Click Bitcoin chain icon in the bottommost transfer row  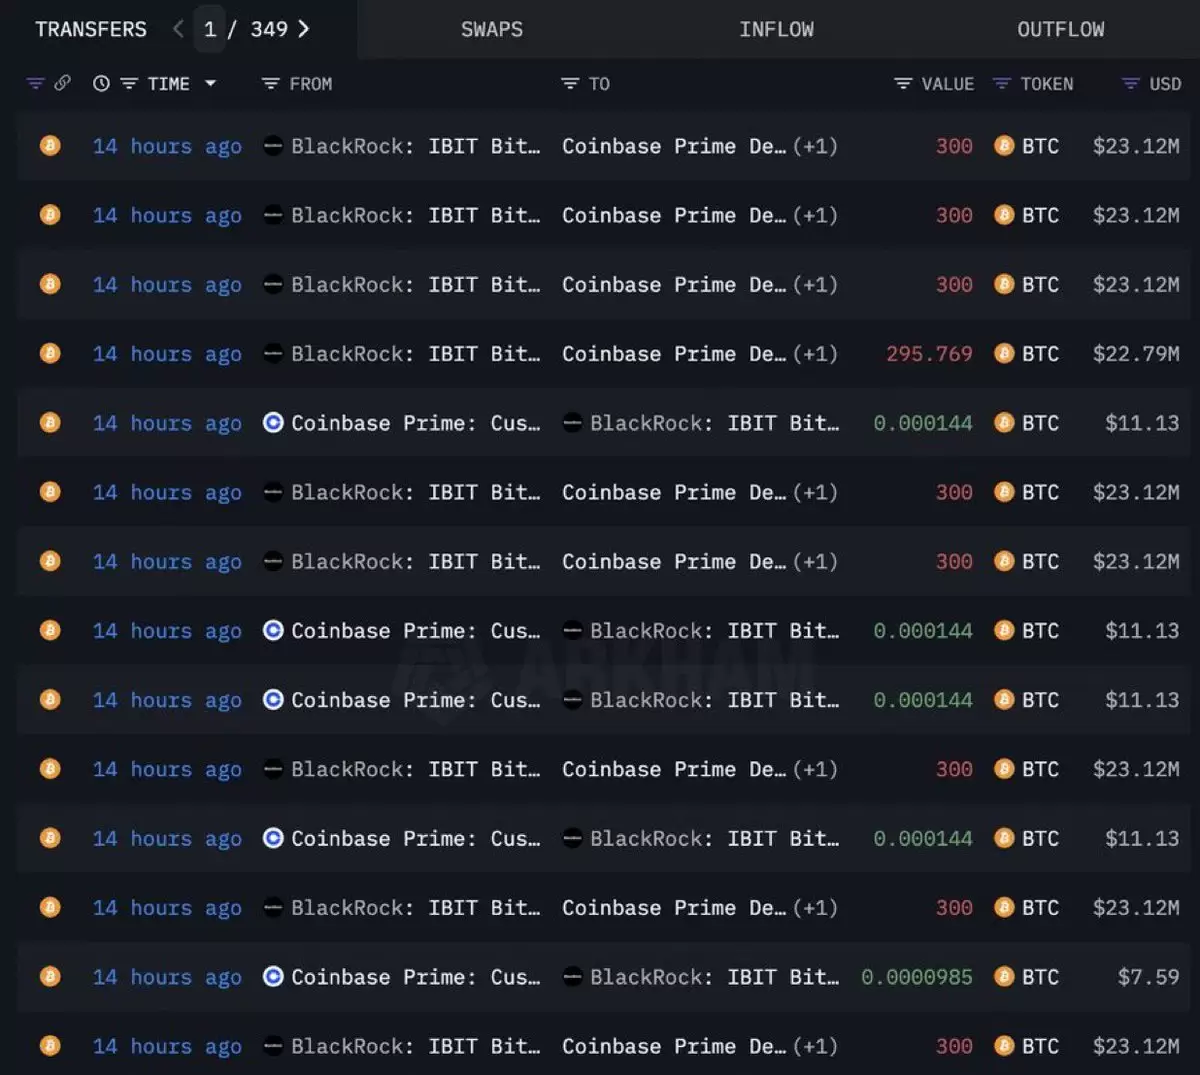click(49, 1045)
